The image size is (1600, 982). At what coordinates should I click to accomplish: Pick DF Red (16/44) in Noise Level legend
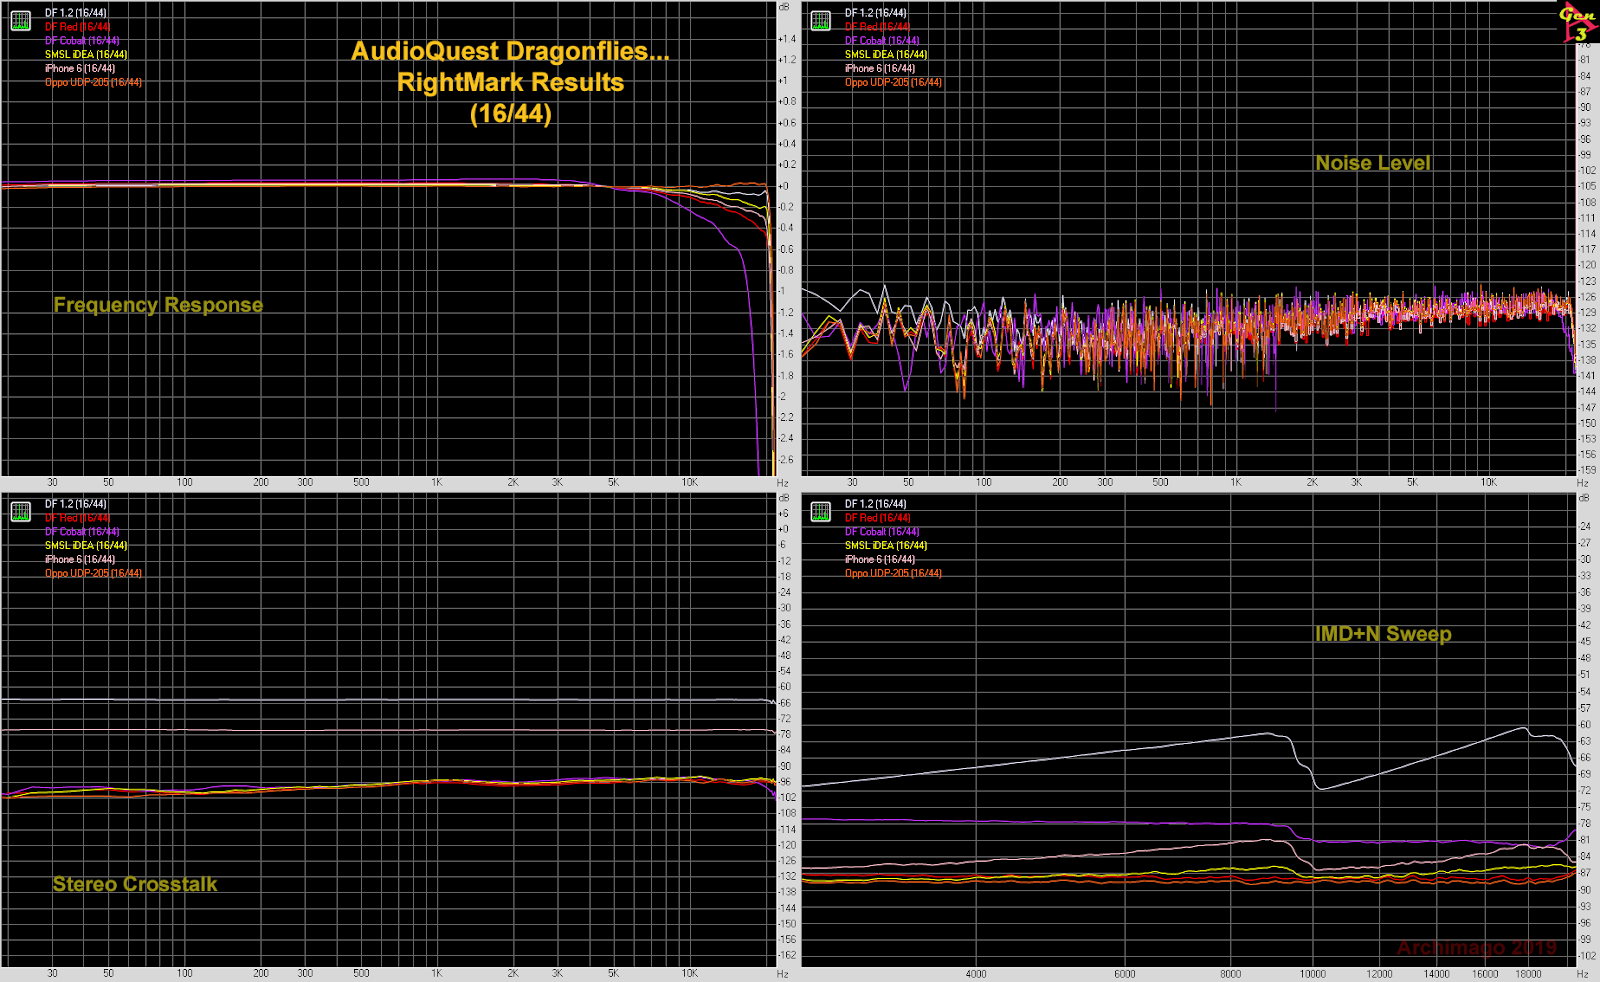[x=877, y=27]
